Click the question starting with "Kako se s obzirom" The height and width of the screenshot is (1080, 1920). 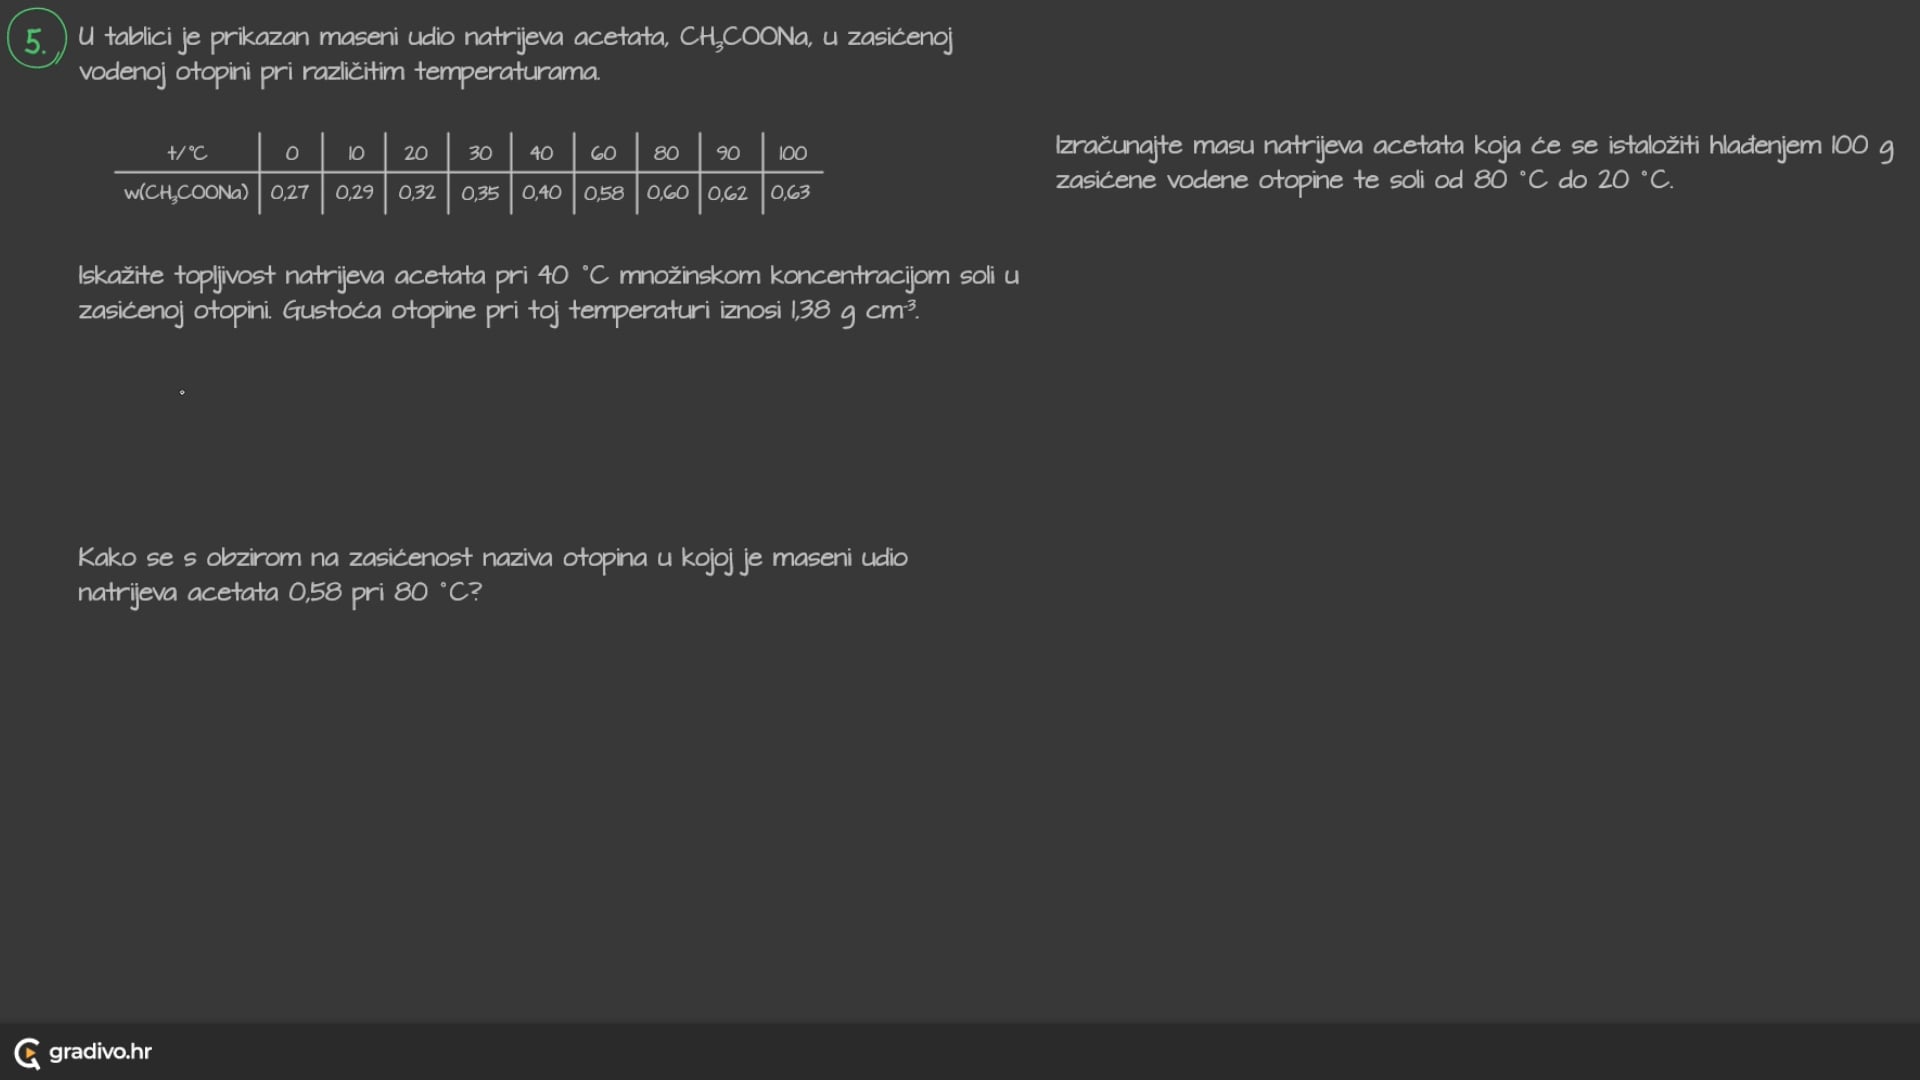(x=492, y=574)
